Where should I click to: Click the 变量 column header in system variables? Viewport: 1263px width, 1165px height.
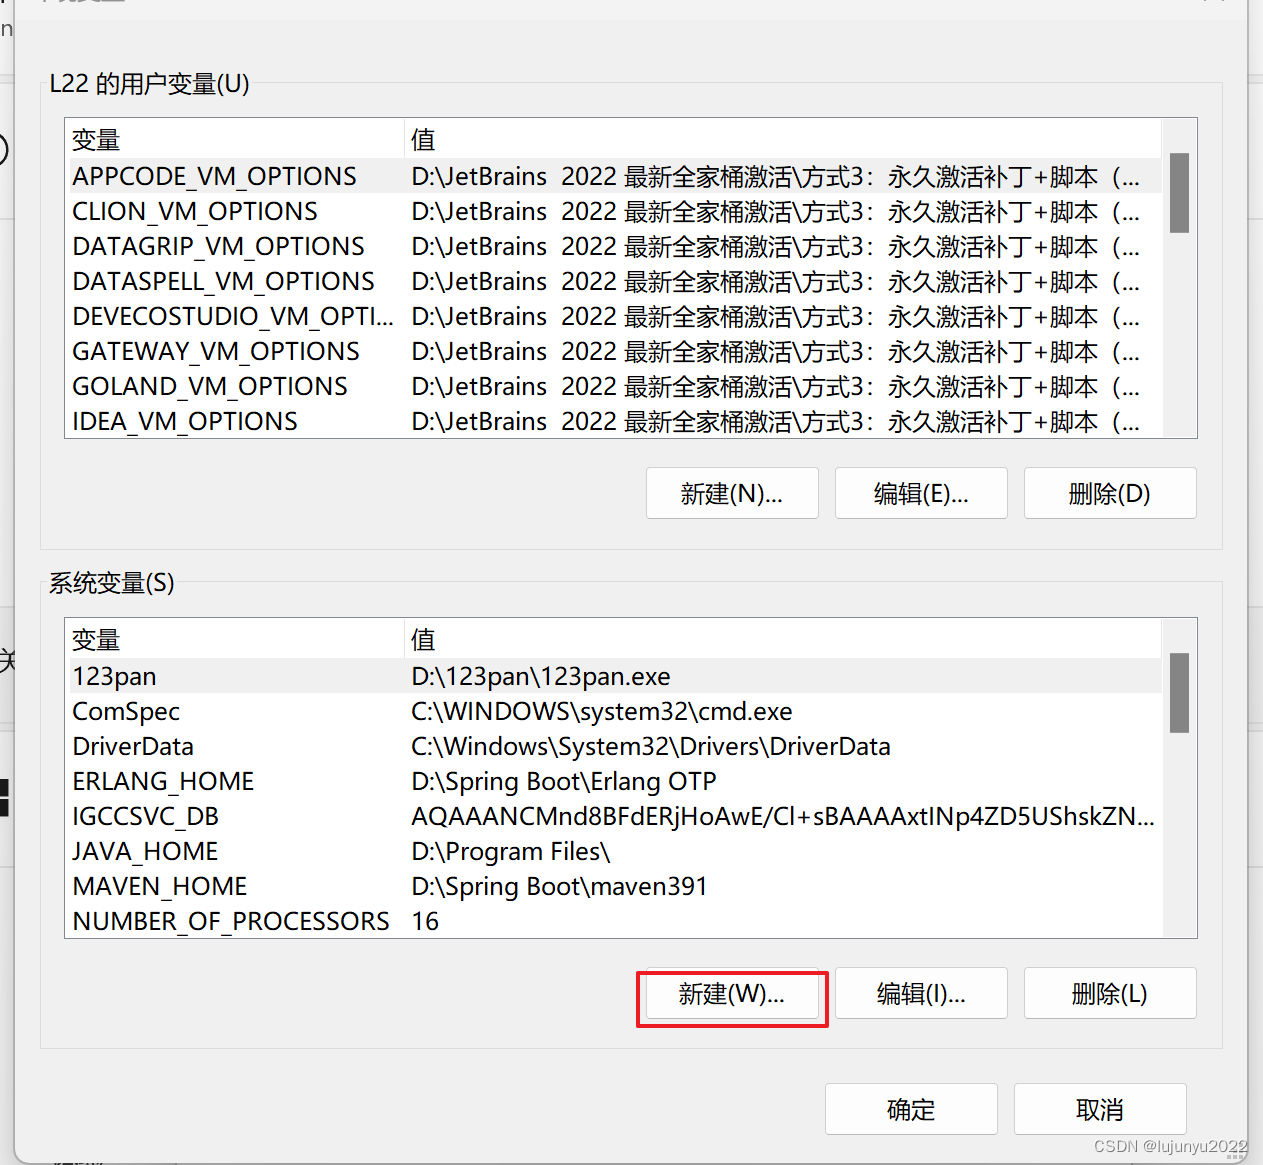point(235,640)
